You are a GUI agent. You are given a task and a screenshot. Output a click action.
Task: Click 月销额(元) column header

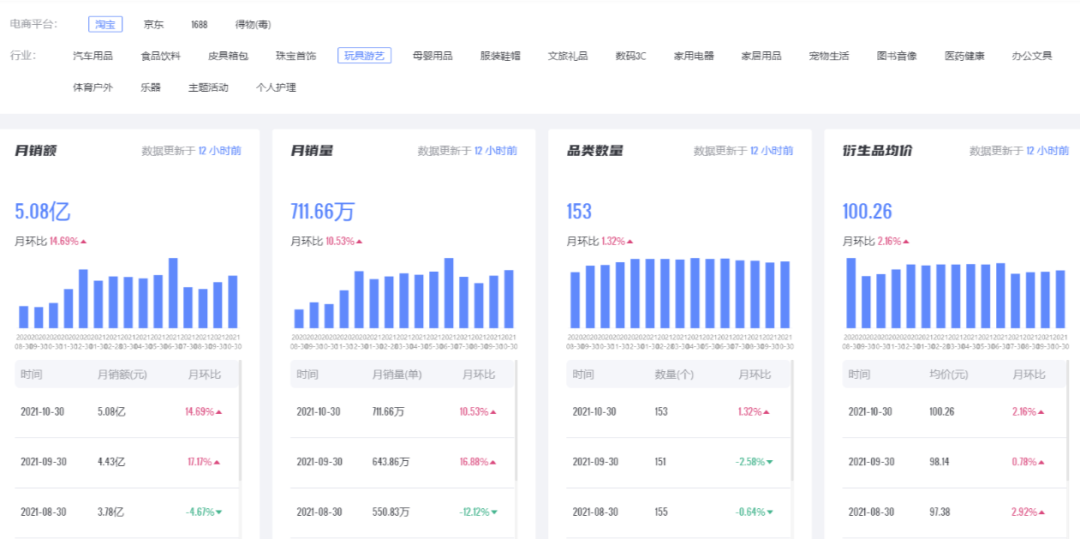[122, 374]
